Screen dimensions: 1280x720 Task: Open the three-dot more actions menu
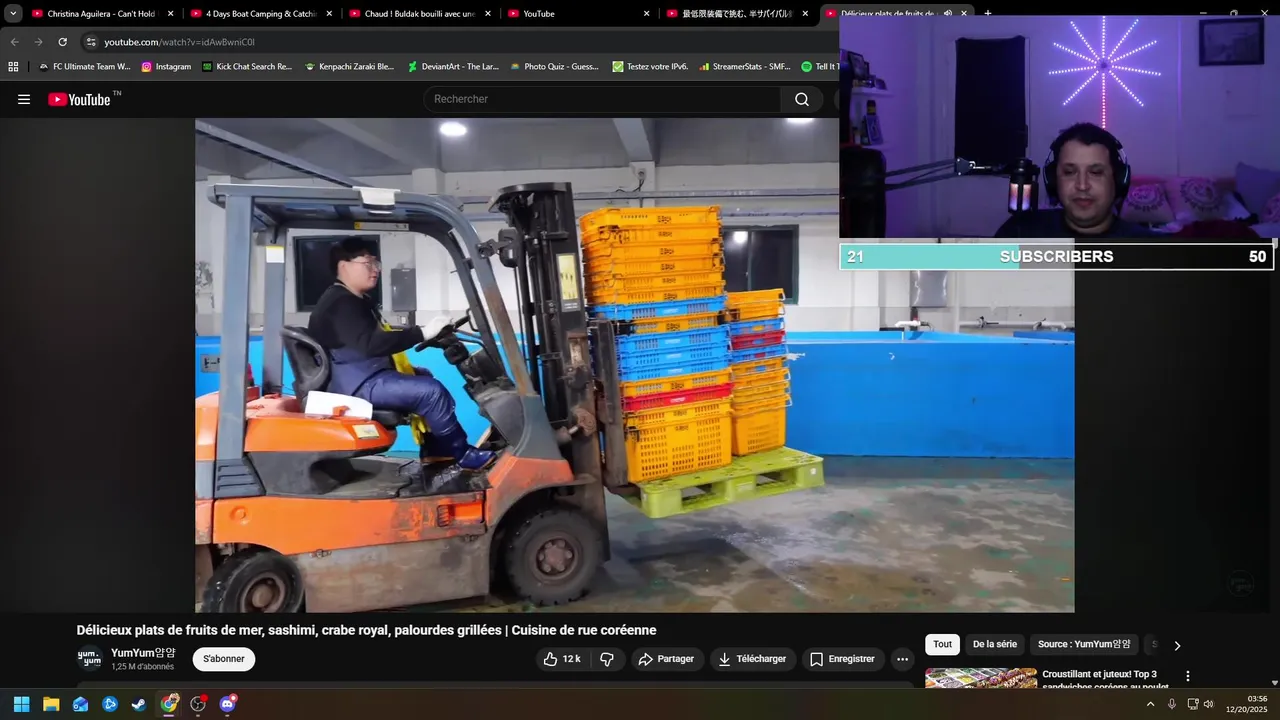pyautogui.click(x=902, y=659)
